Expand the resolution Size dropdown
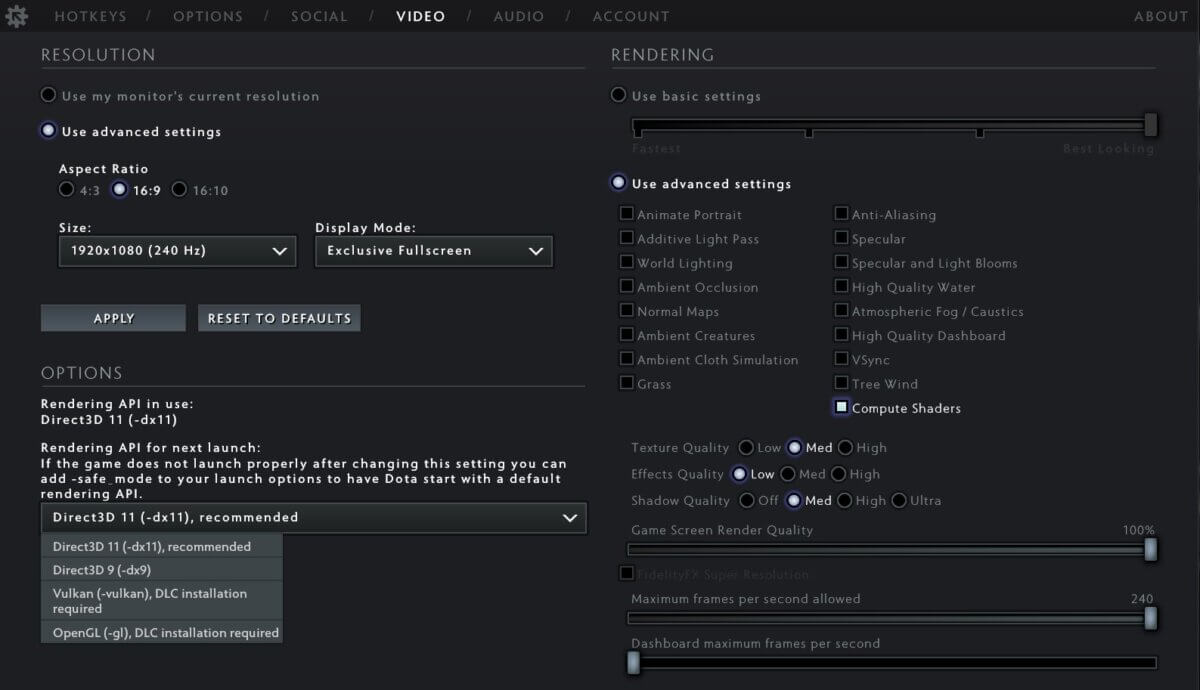This screenshot has height=690, width=1200. (x=177, y=251)
